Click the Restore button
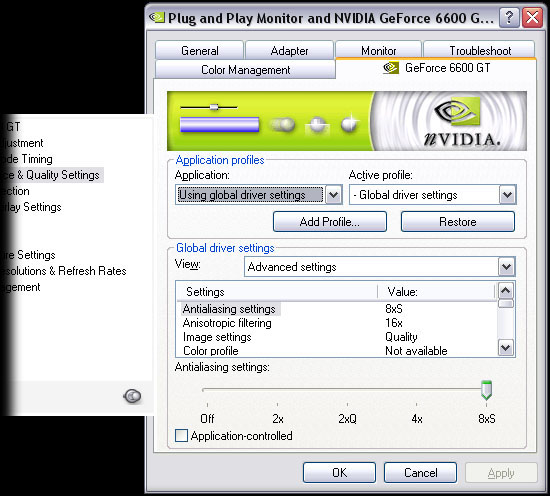The width and height of the screenshot is (550, 496). [x=458, y=221]
